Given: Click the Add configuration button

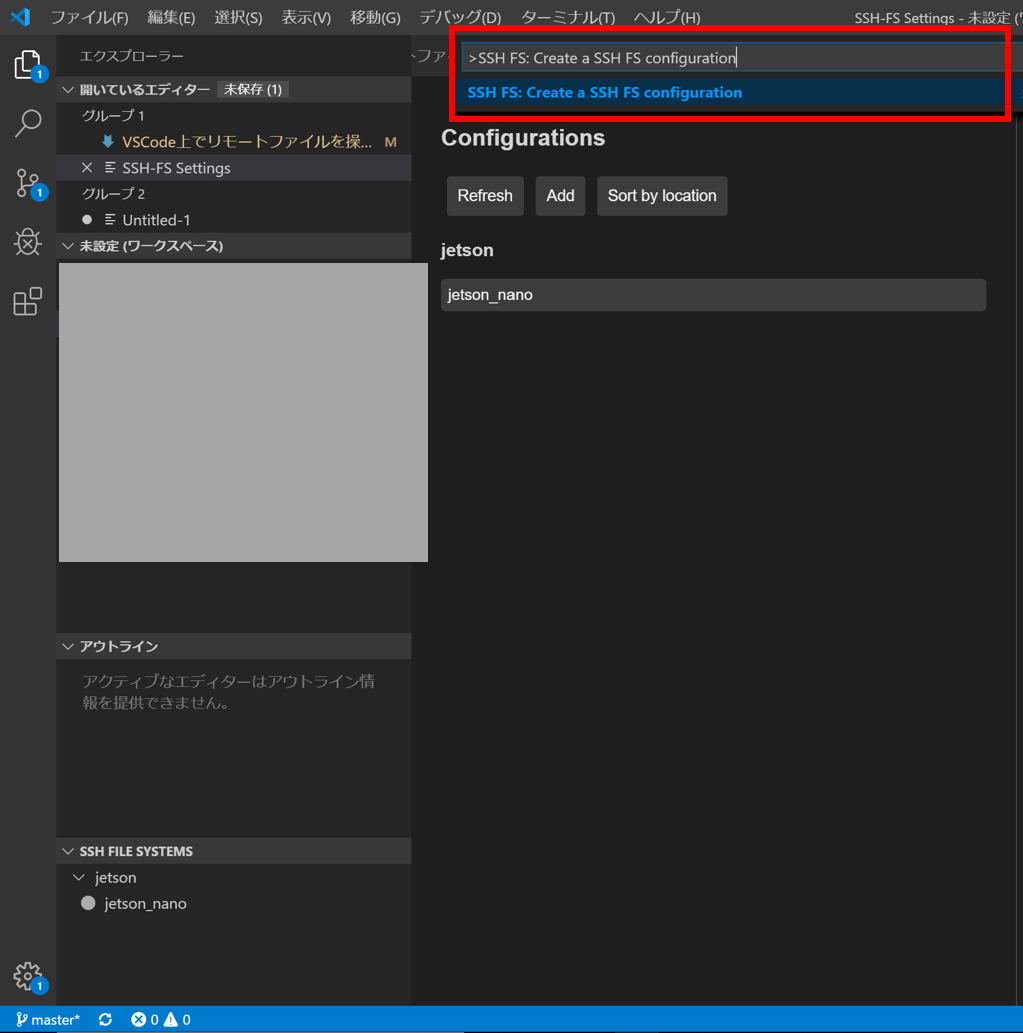Looking at the screenshot, I should coord(560,196).
